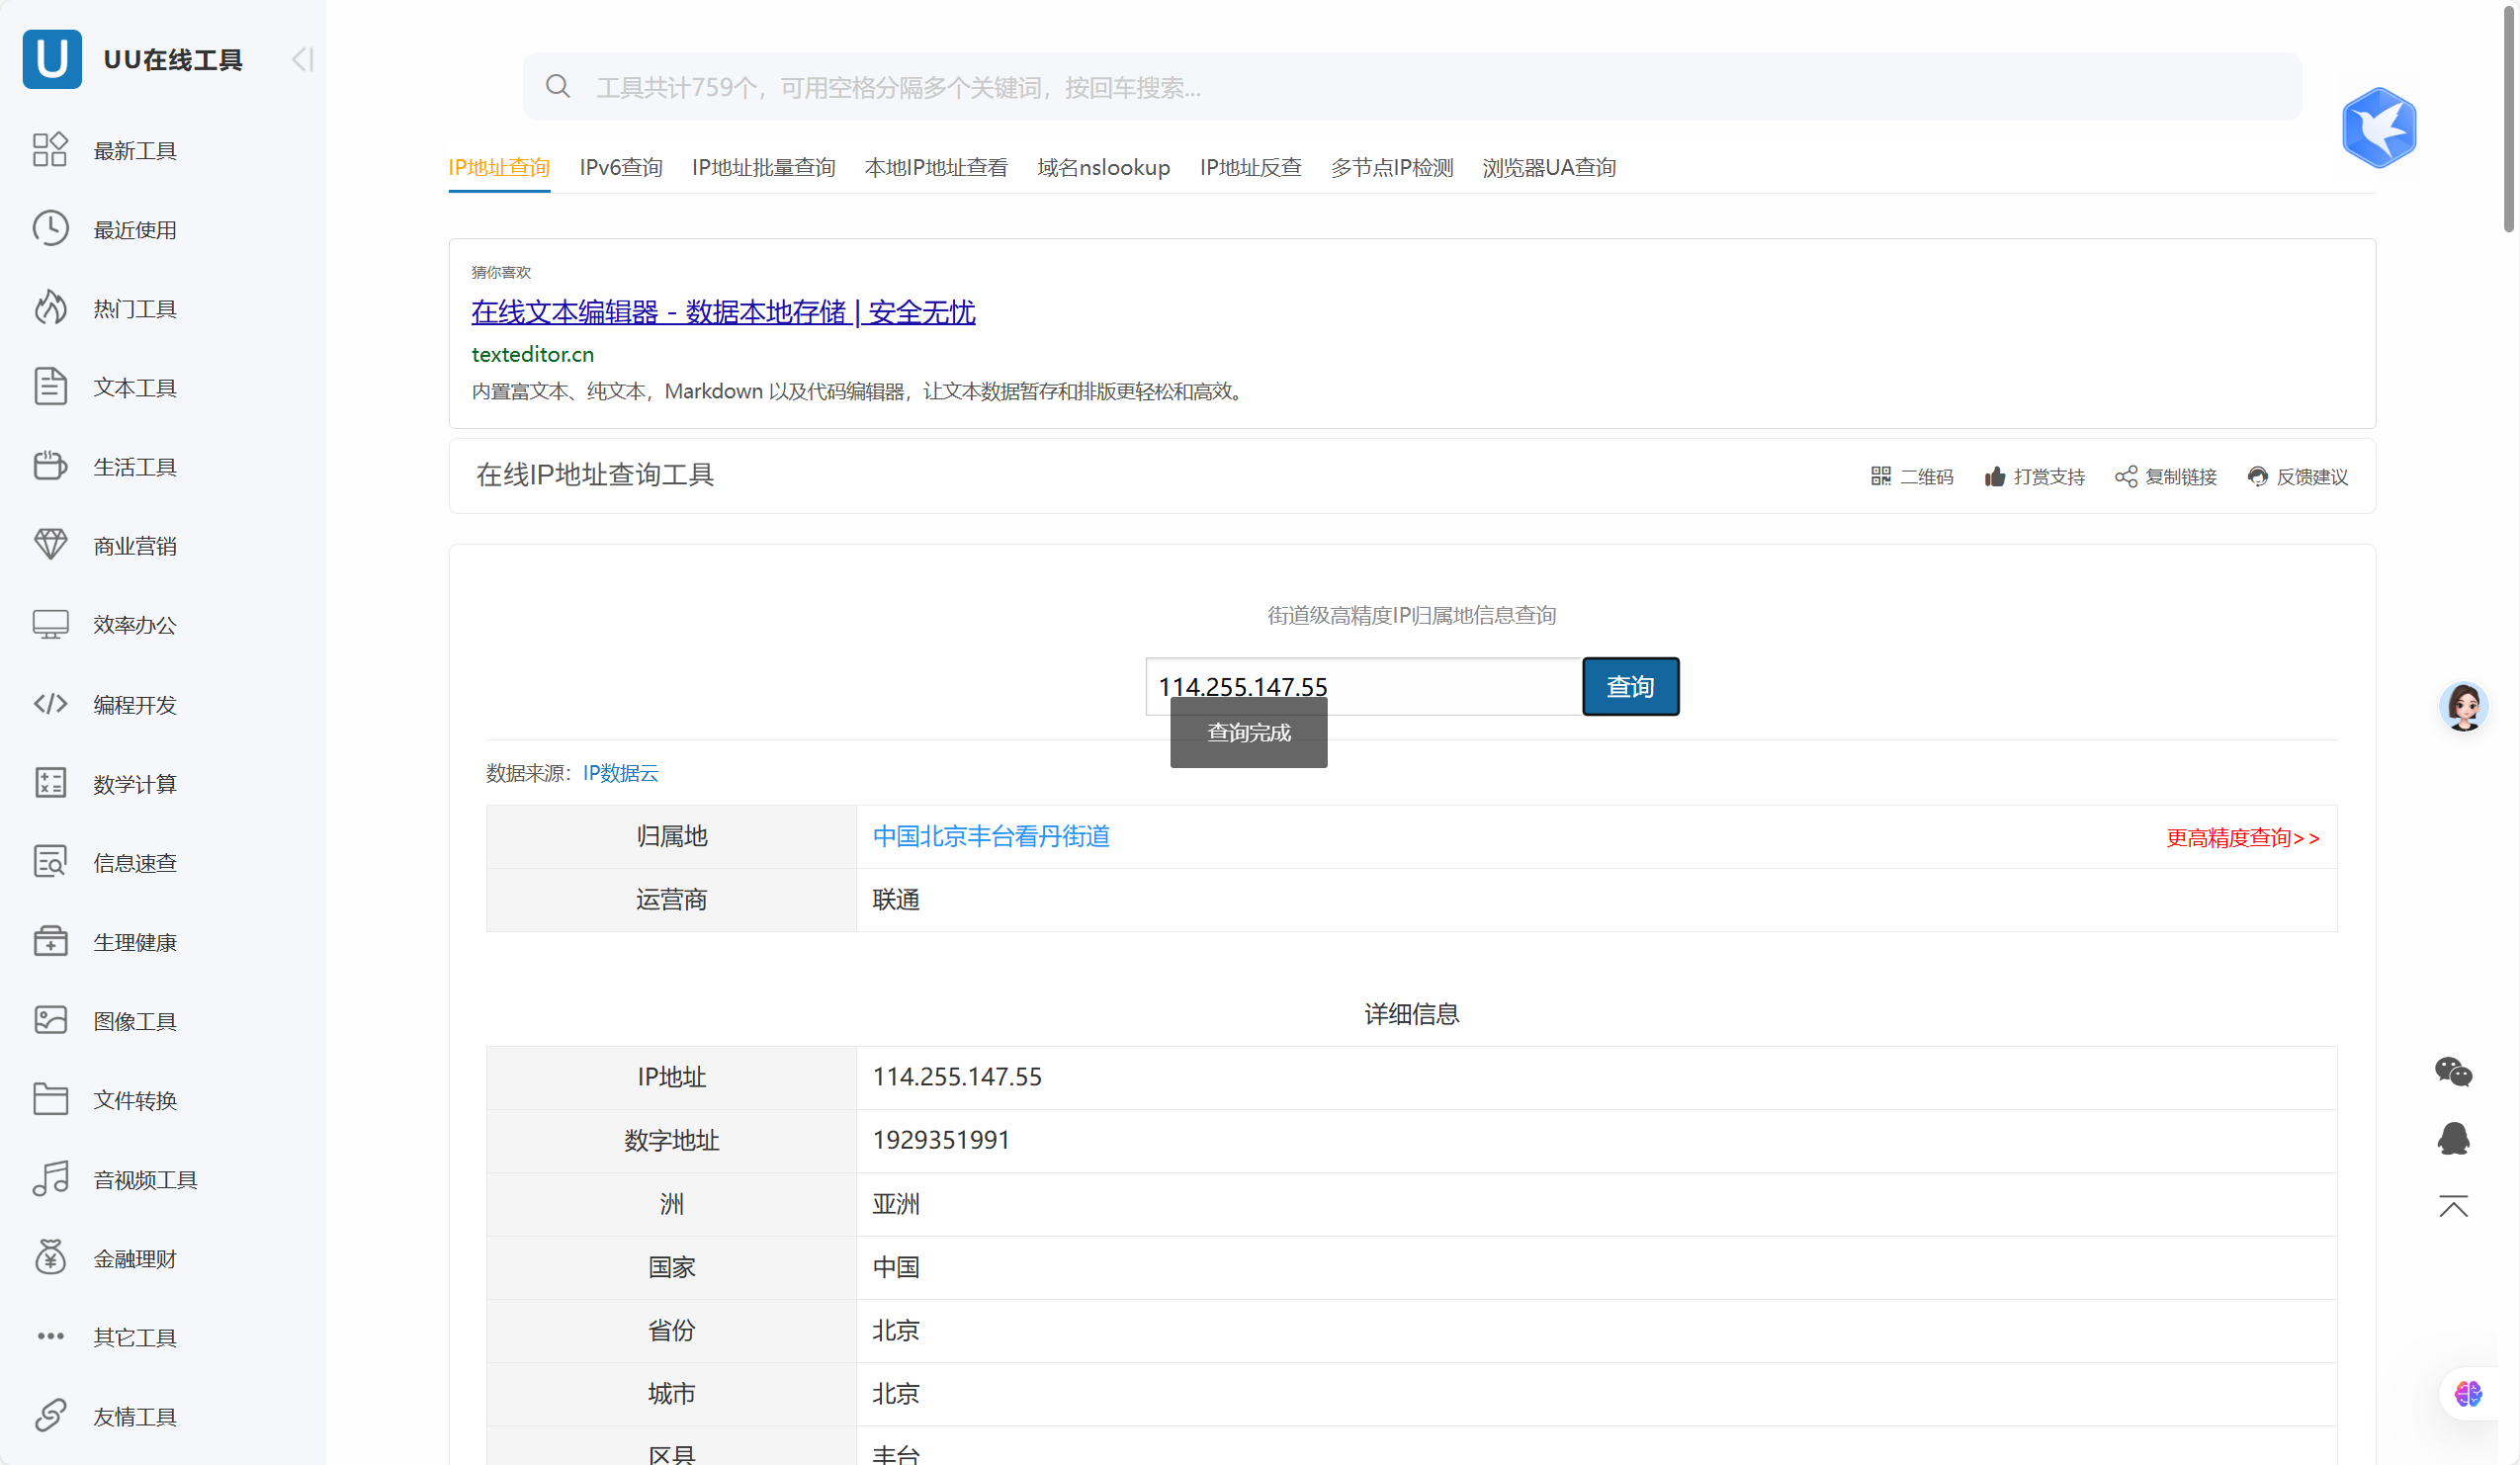Click the page vertical scrollbar
The width and height of the screenshot is (2520, 1465).
[x=2508, y=120]
